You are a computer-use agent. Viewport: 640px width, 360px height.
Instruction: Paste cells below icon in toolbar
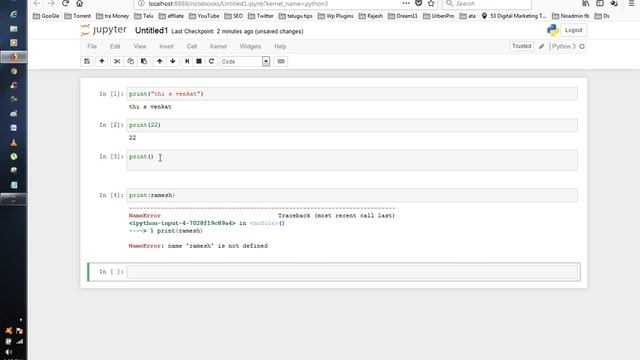click(144, 61)
